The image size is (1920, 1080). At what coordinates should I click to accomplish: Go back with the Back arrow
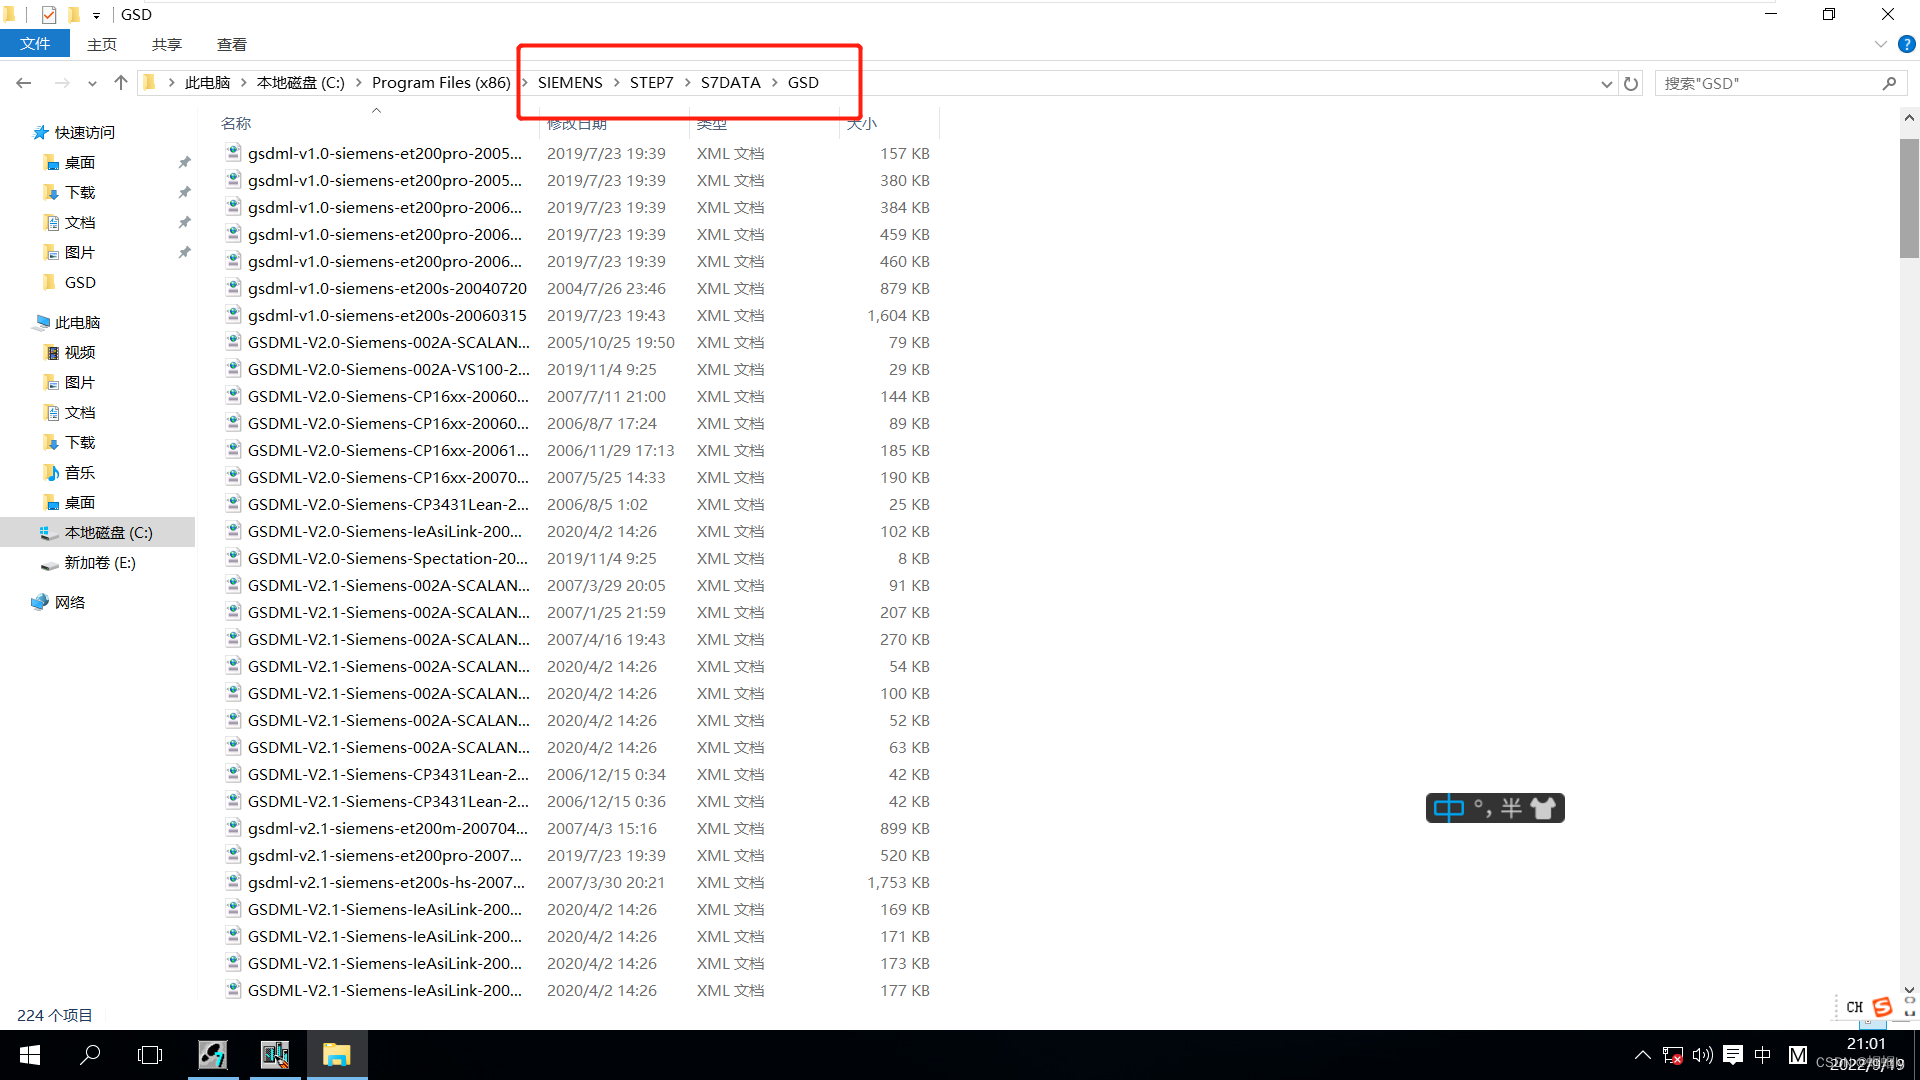pos(24,83)
